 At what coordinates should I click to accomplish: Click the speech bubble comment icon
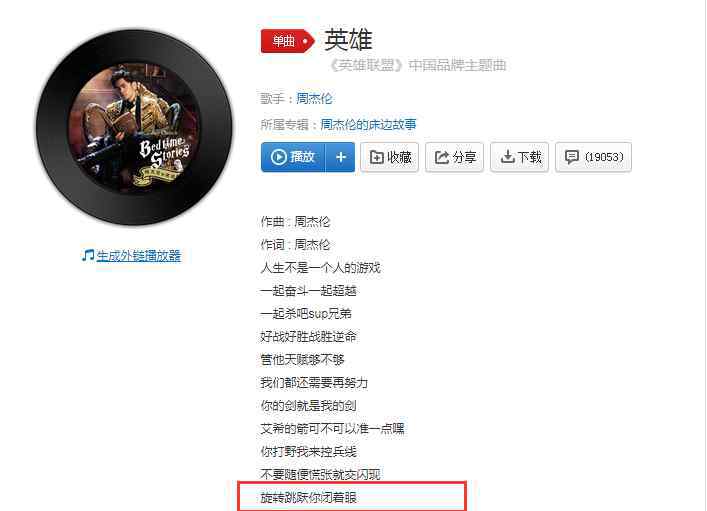pyautogui.click(x=572, y=157)
